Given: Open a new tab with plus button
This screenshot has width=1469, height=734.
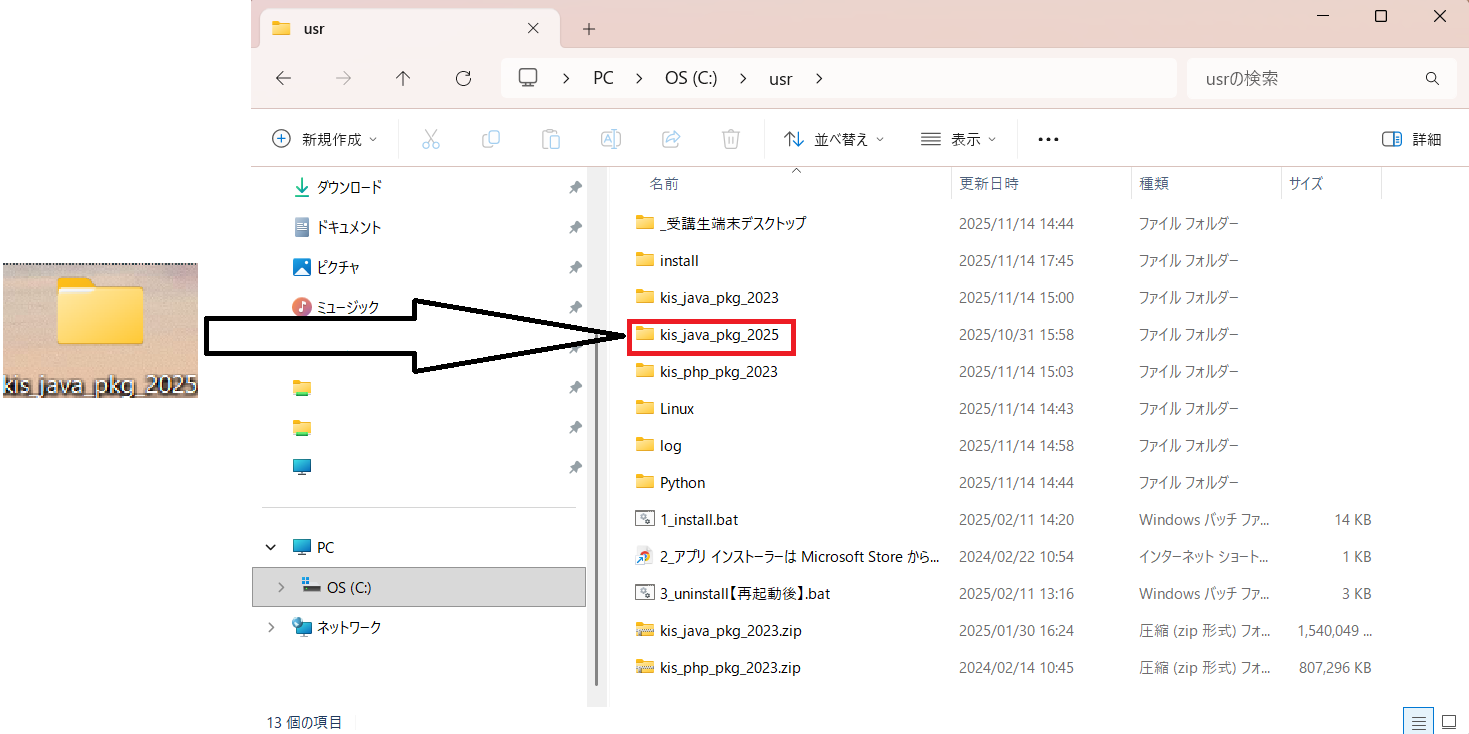Looking at the screenshot, I should pos(589,29).
